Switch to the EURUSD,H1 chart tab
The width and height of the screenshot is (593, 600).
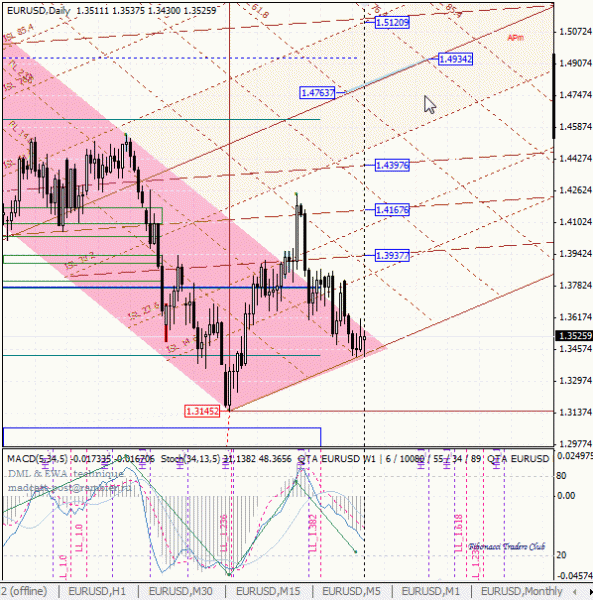pyautogui.click(x=97, y=591)
